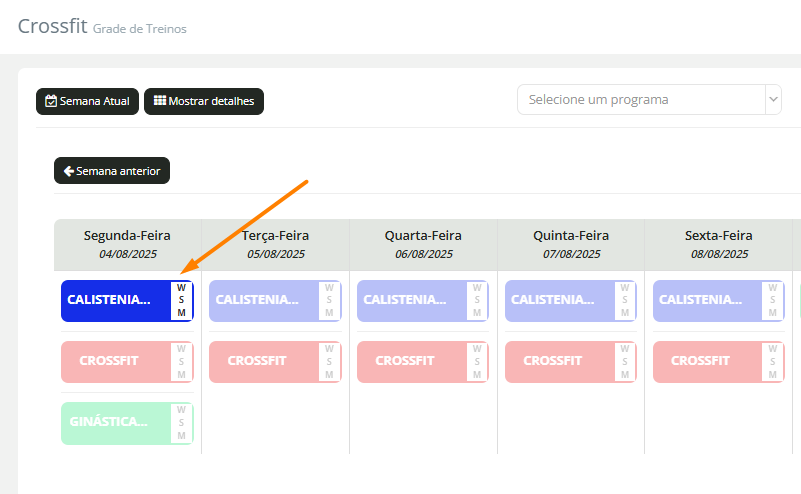Image resolution: width=801 pixels, height=494 pixels.
Task: Click W on Monday's CROSSFIT card
Action: click(x=181, y=348)
